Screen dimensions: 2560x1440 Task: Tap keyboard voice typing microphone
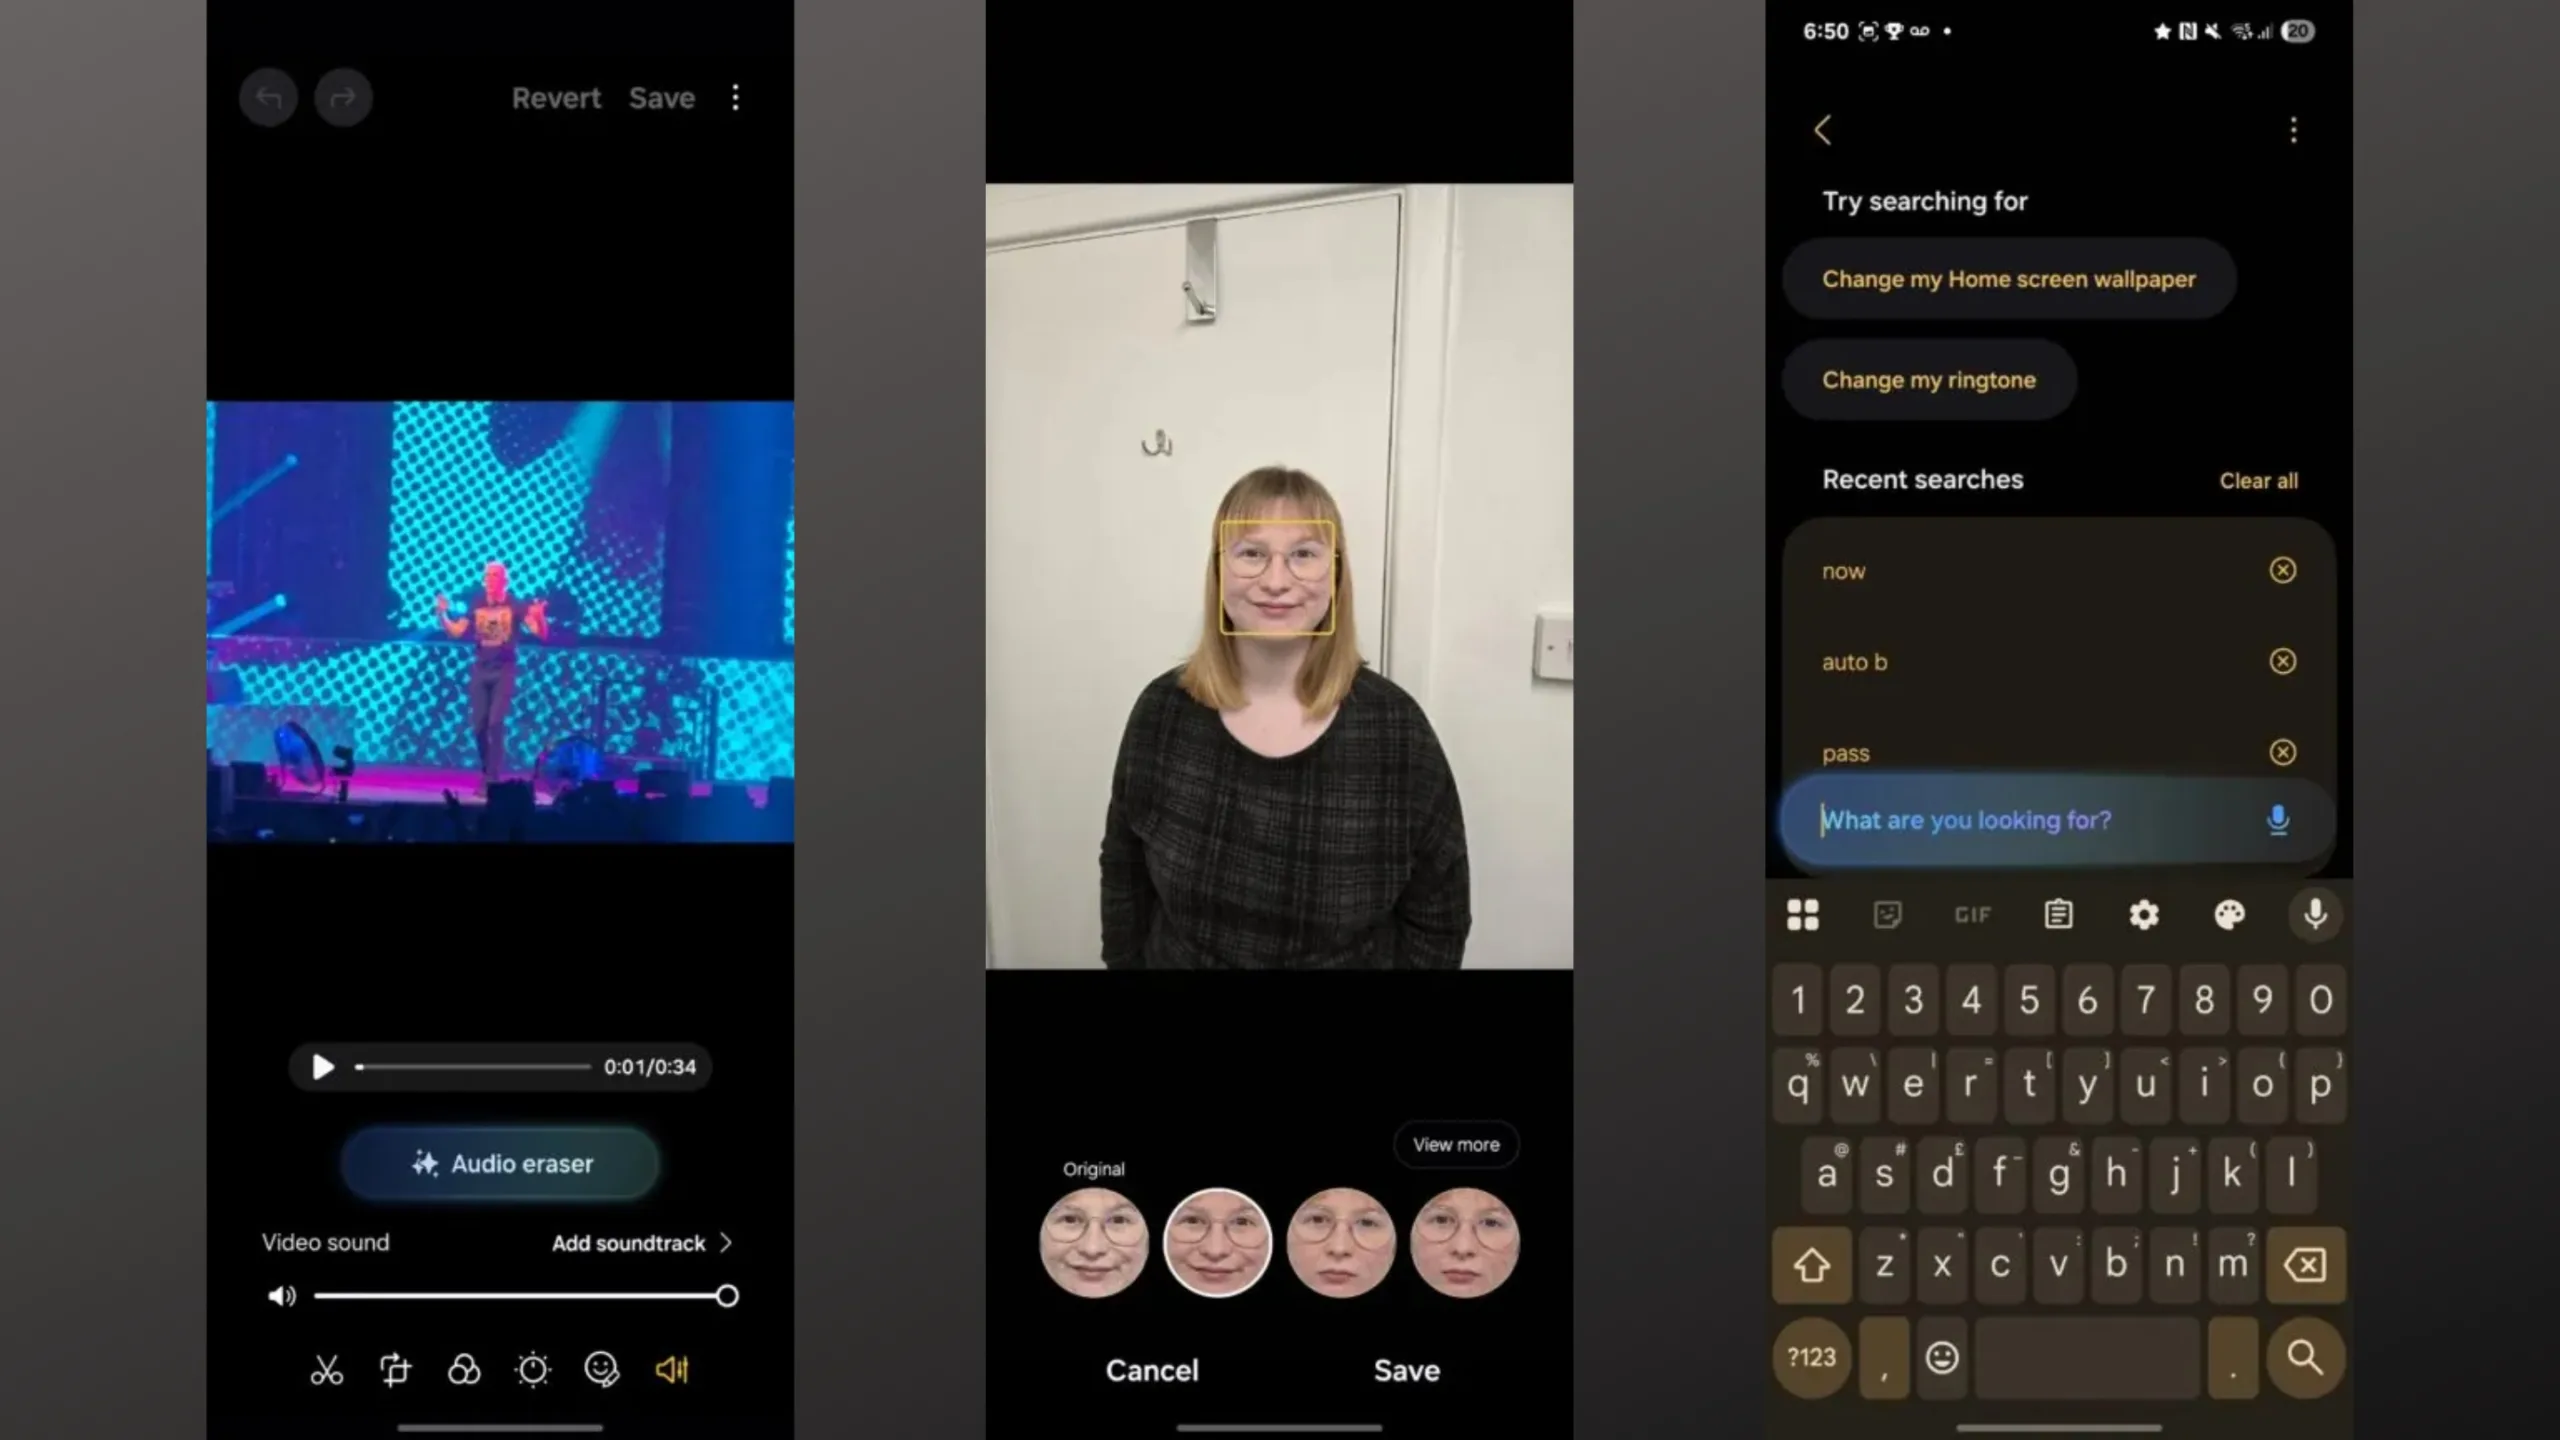coord(2315,915)
